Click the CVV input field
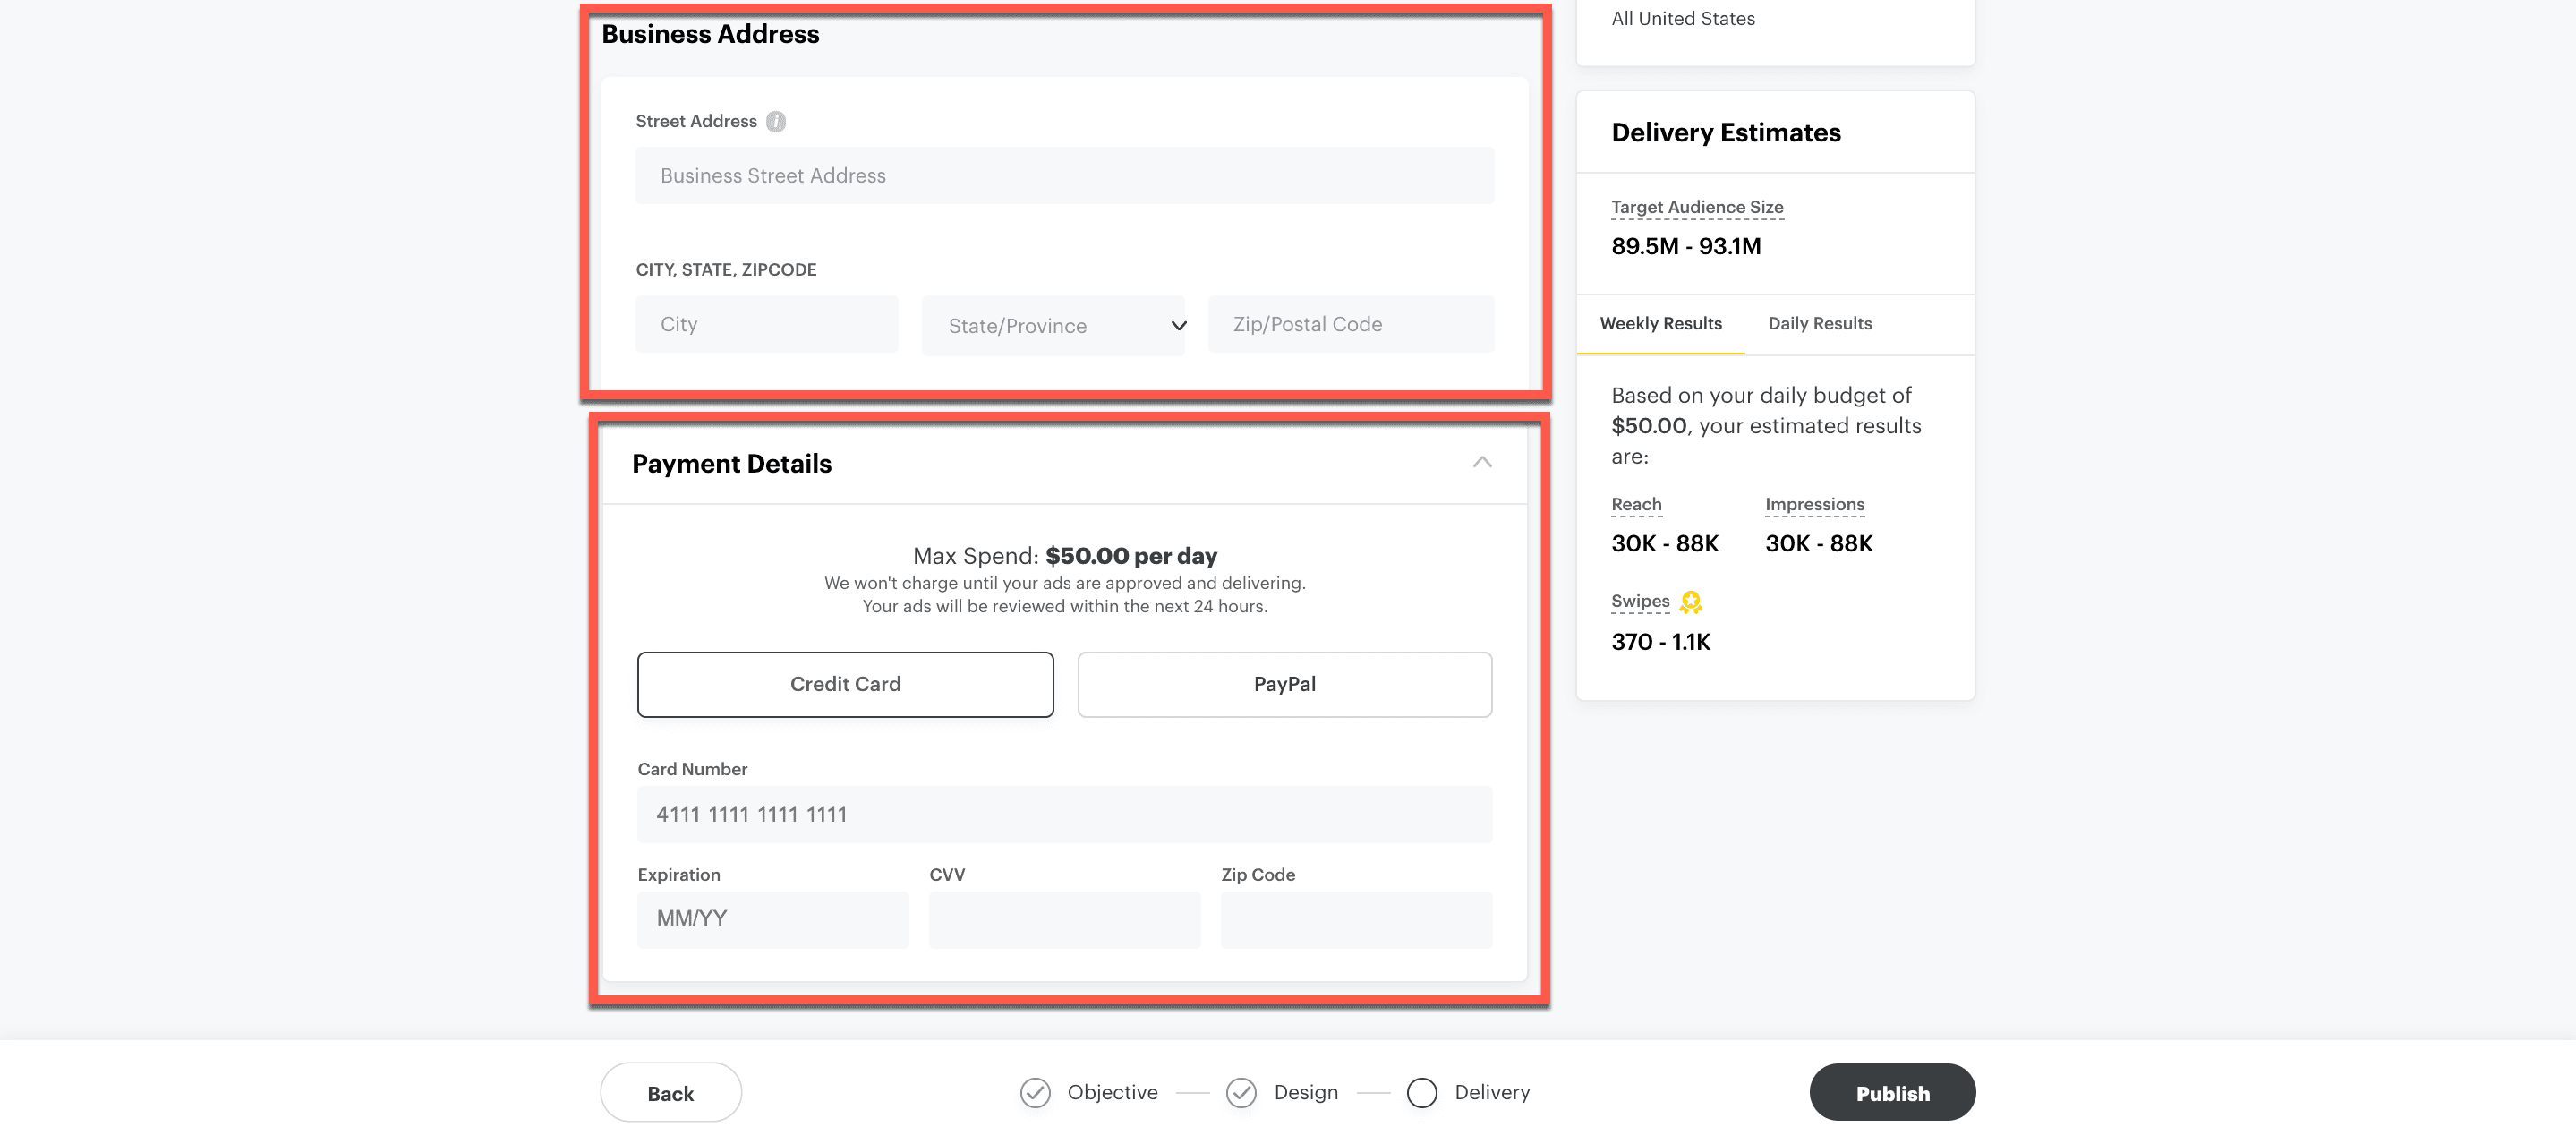 [x=1064, y=918]
